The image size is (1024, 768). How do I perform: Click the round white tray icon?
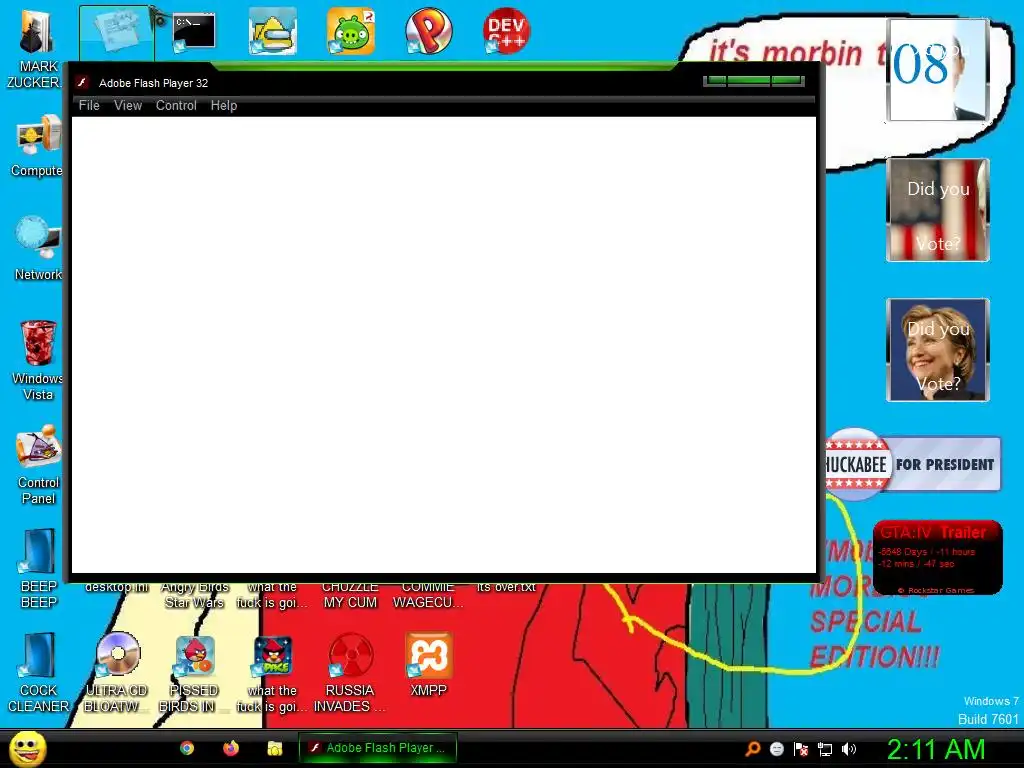(777, 749)
